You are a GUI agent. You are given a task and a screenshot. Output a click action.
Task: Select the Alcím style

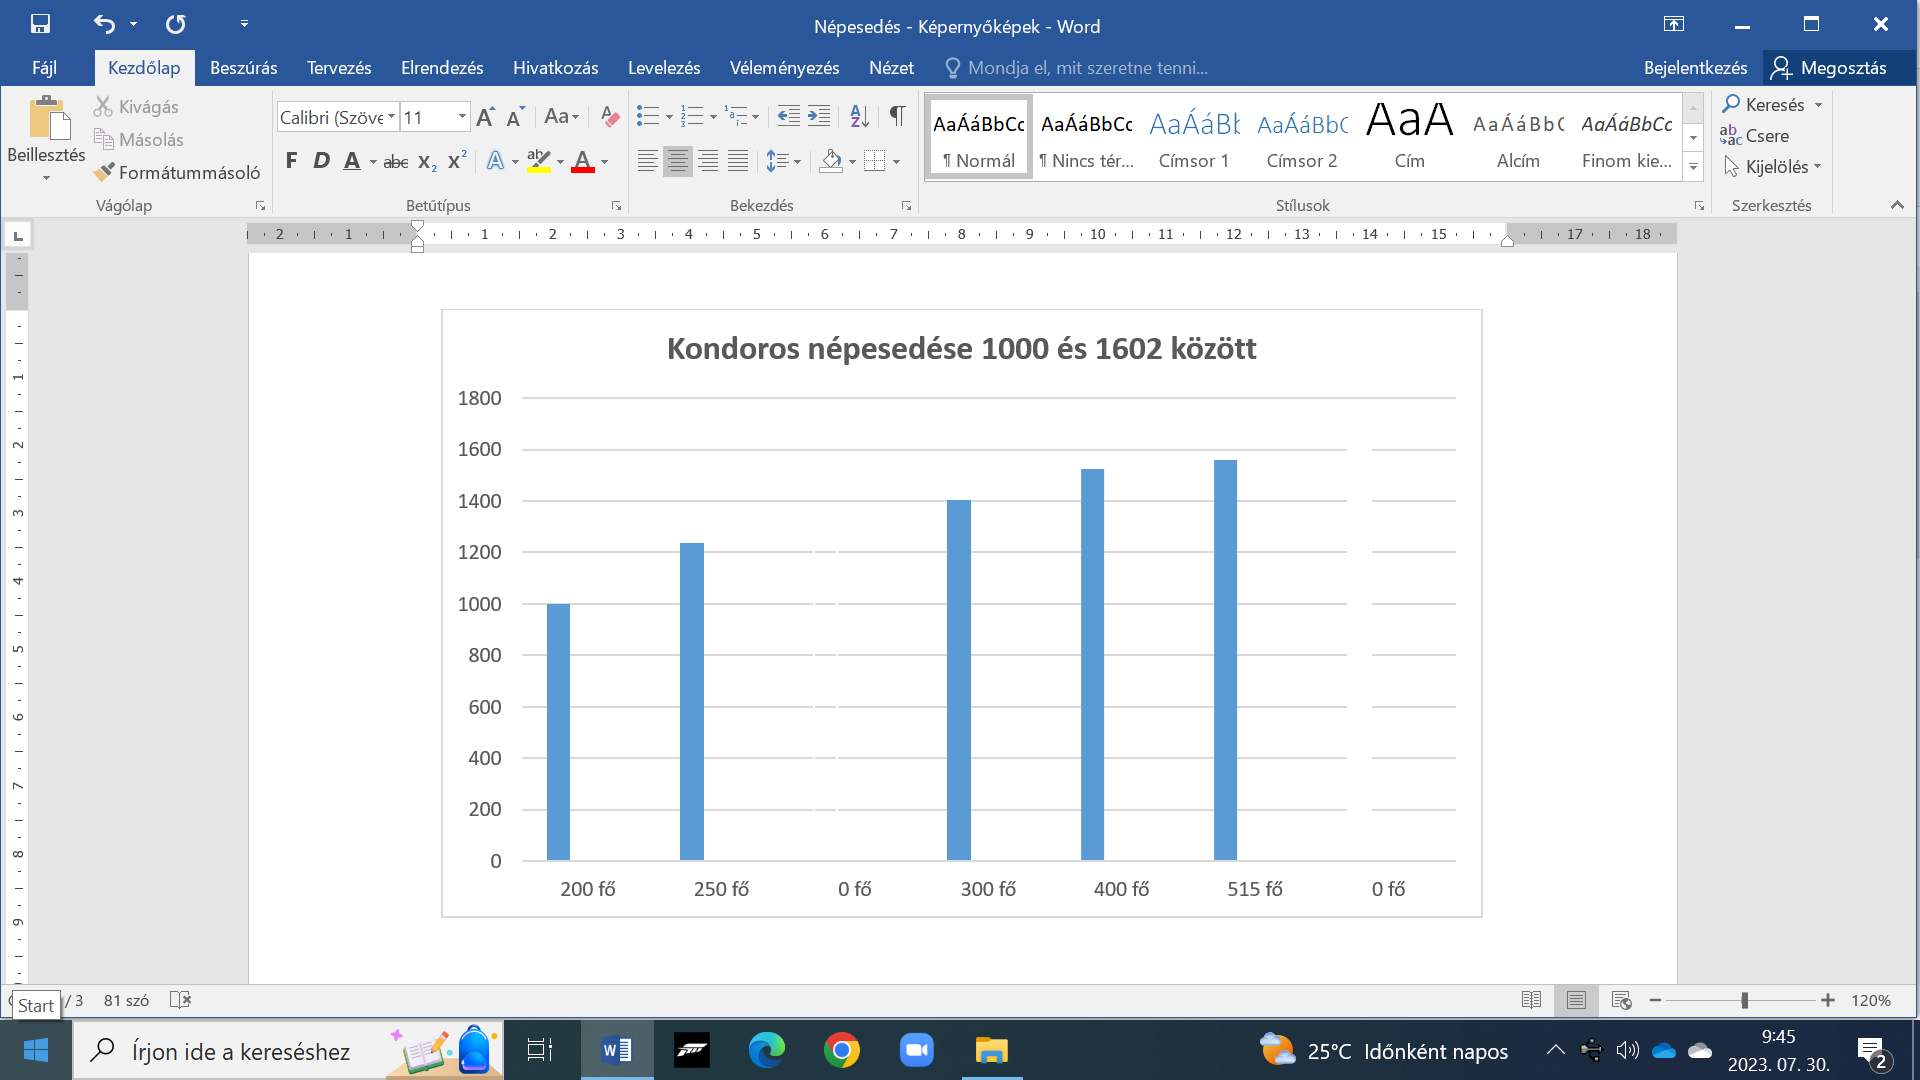(x=1518, y=137)
